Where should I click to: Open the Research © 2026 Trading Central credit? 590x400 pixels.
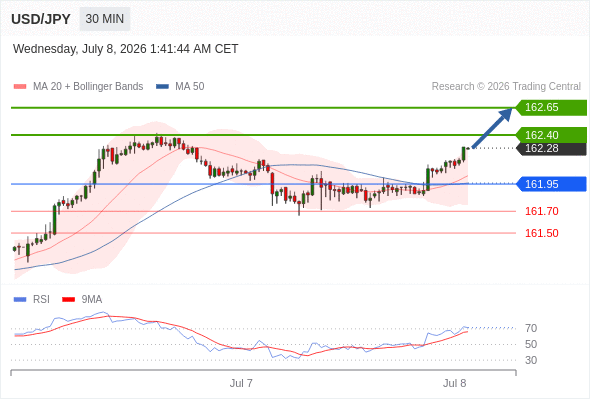(x=506, y=87)
